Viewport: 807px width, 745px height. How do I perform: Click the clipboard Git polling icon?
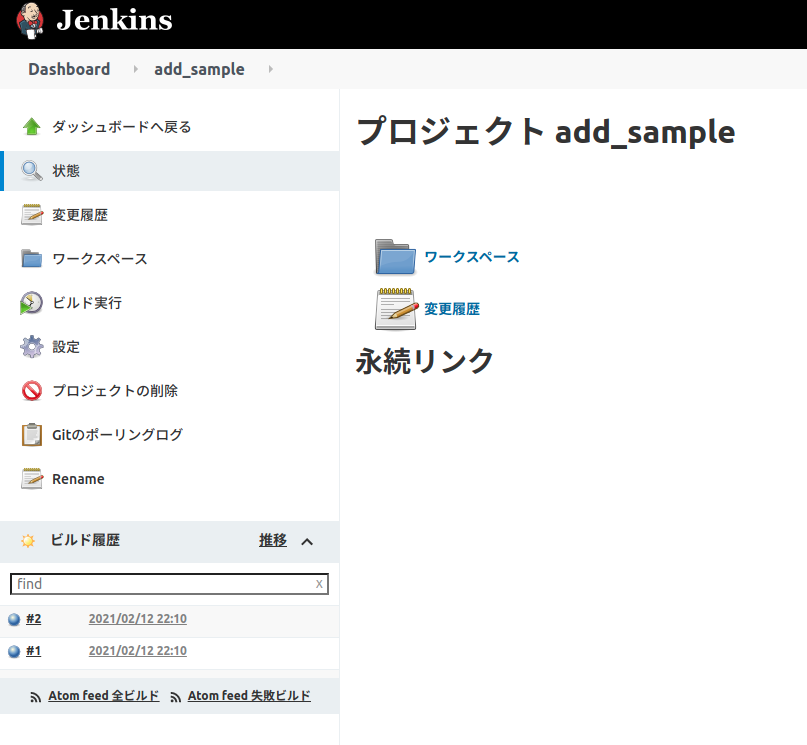[x=32, y=435]
